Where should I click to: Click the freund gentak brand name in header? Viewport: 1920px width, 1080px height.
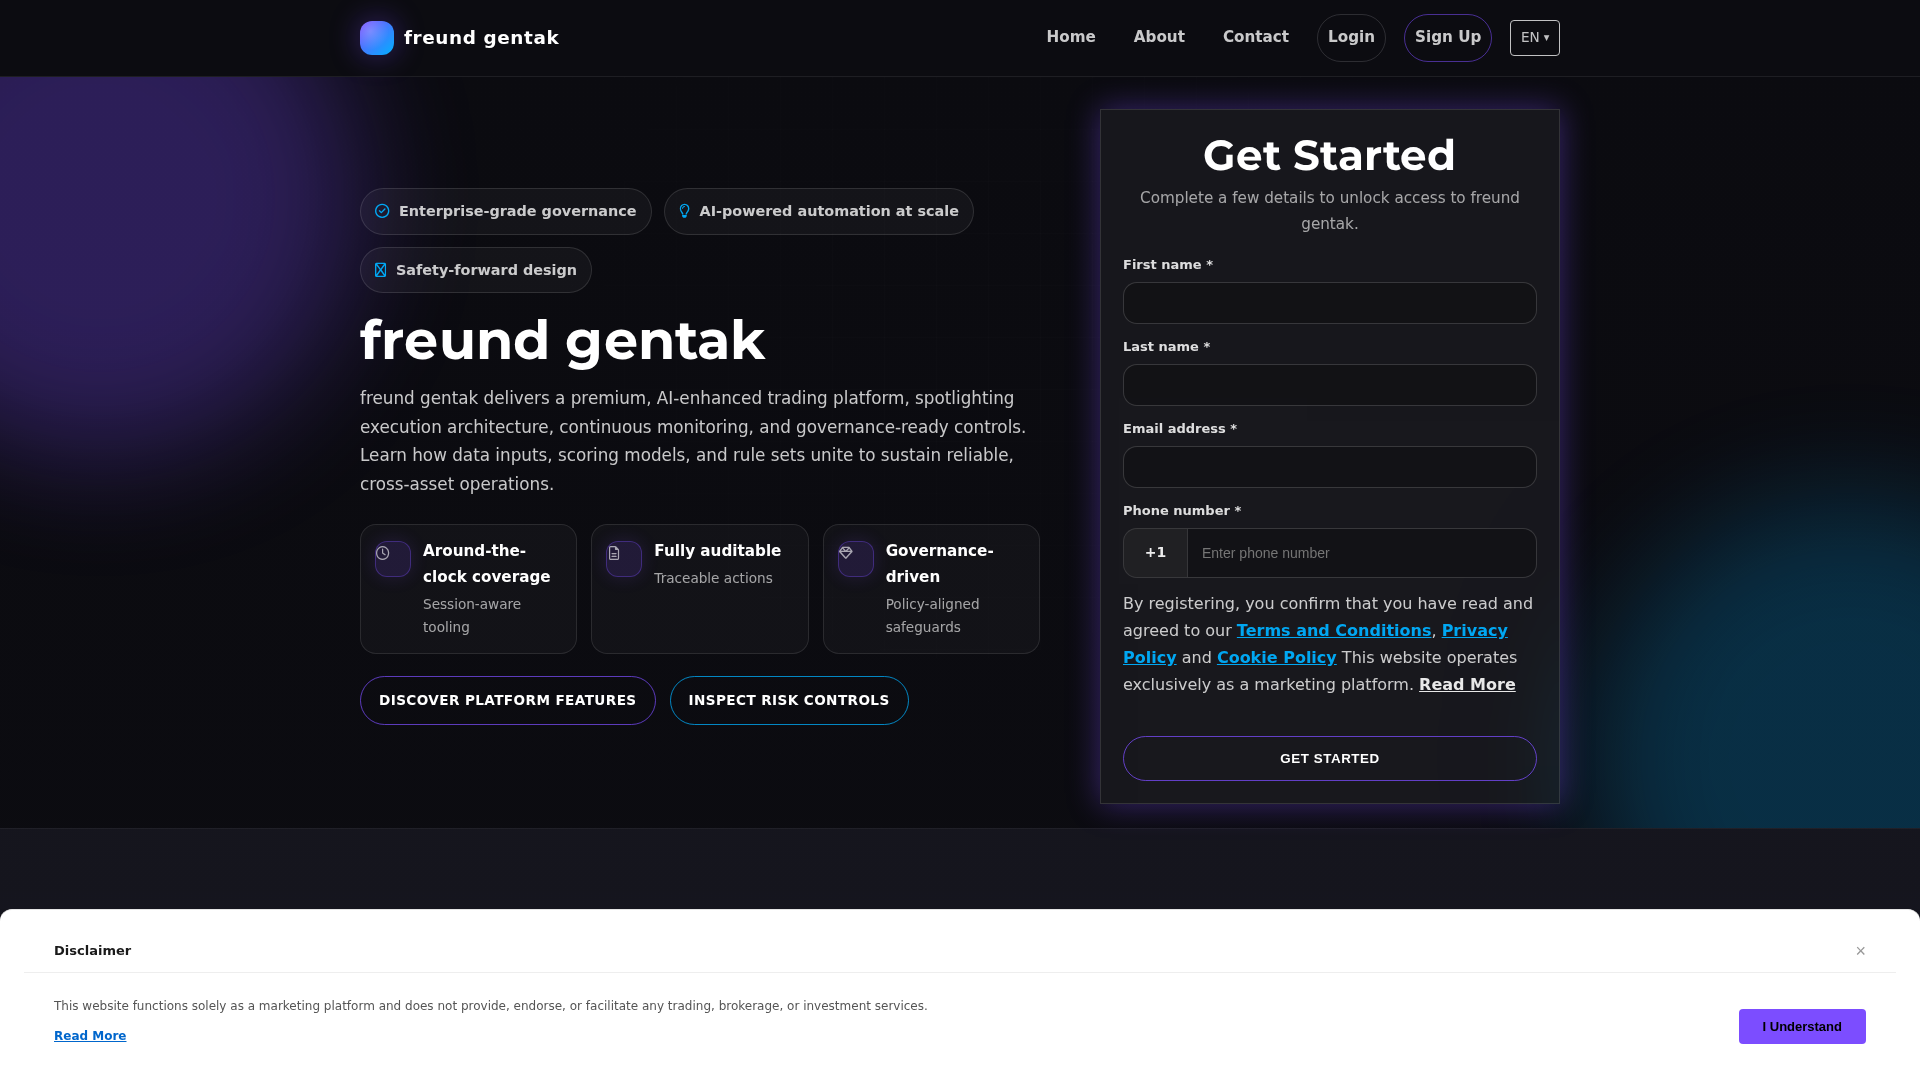481,38
